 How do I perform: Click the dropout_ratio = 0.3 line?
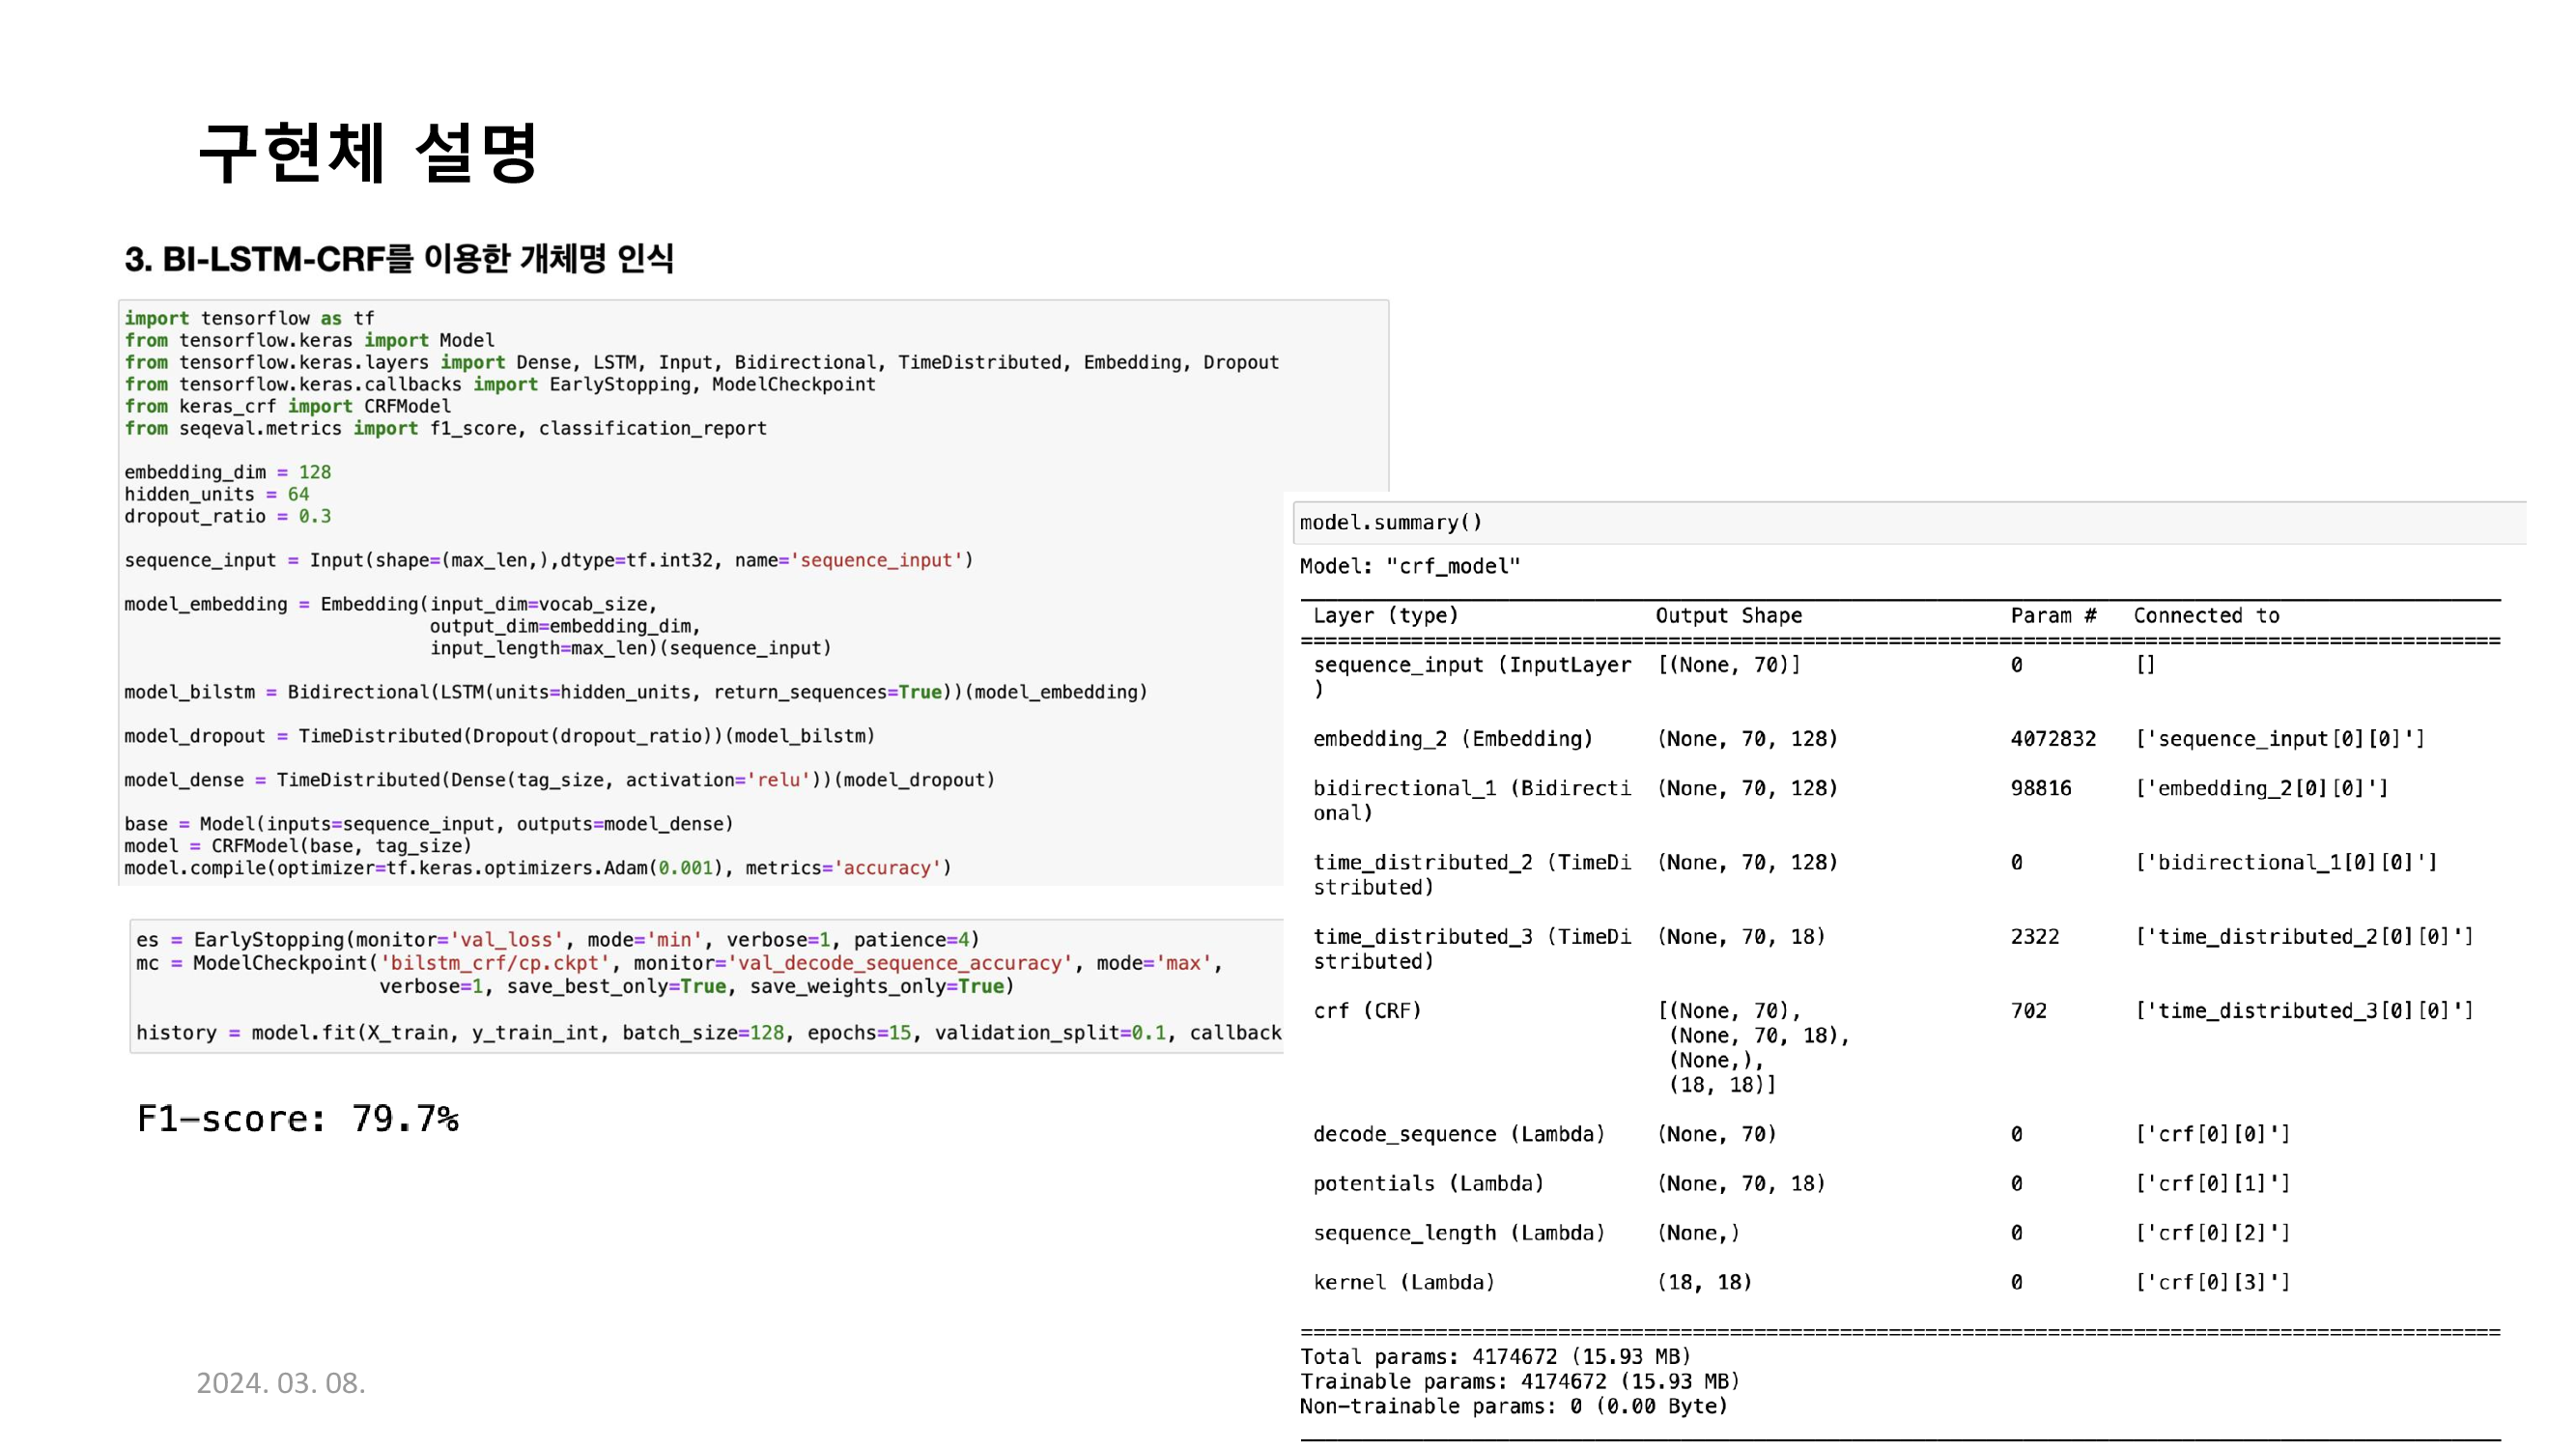click(227, 516)
